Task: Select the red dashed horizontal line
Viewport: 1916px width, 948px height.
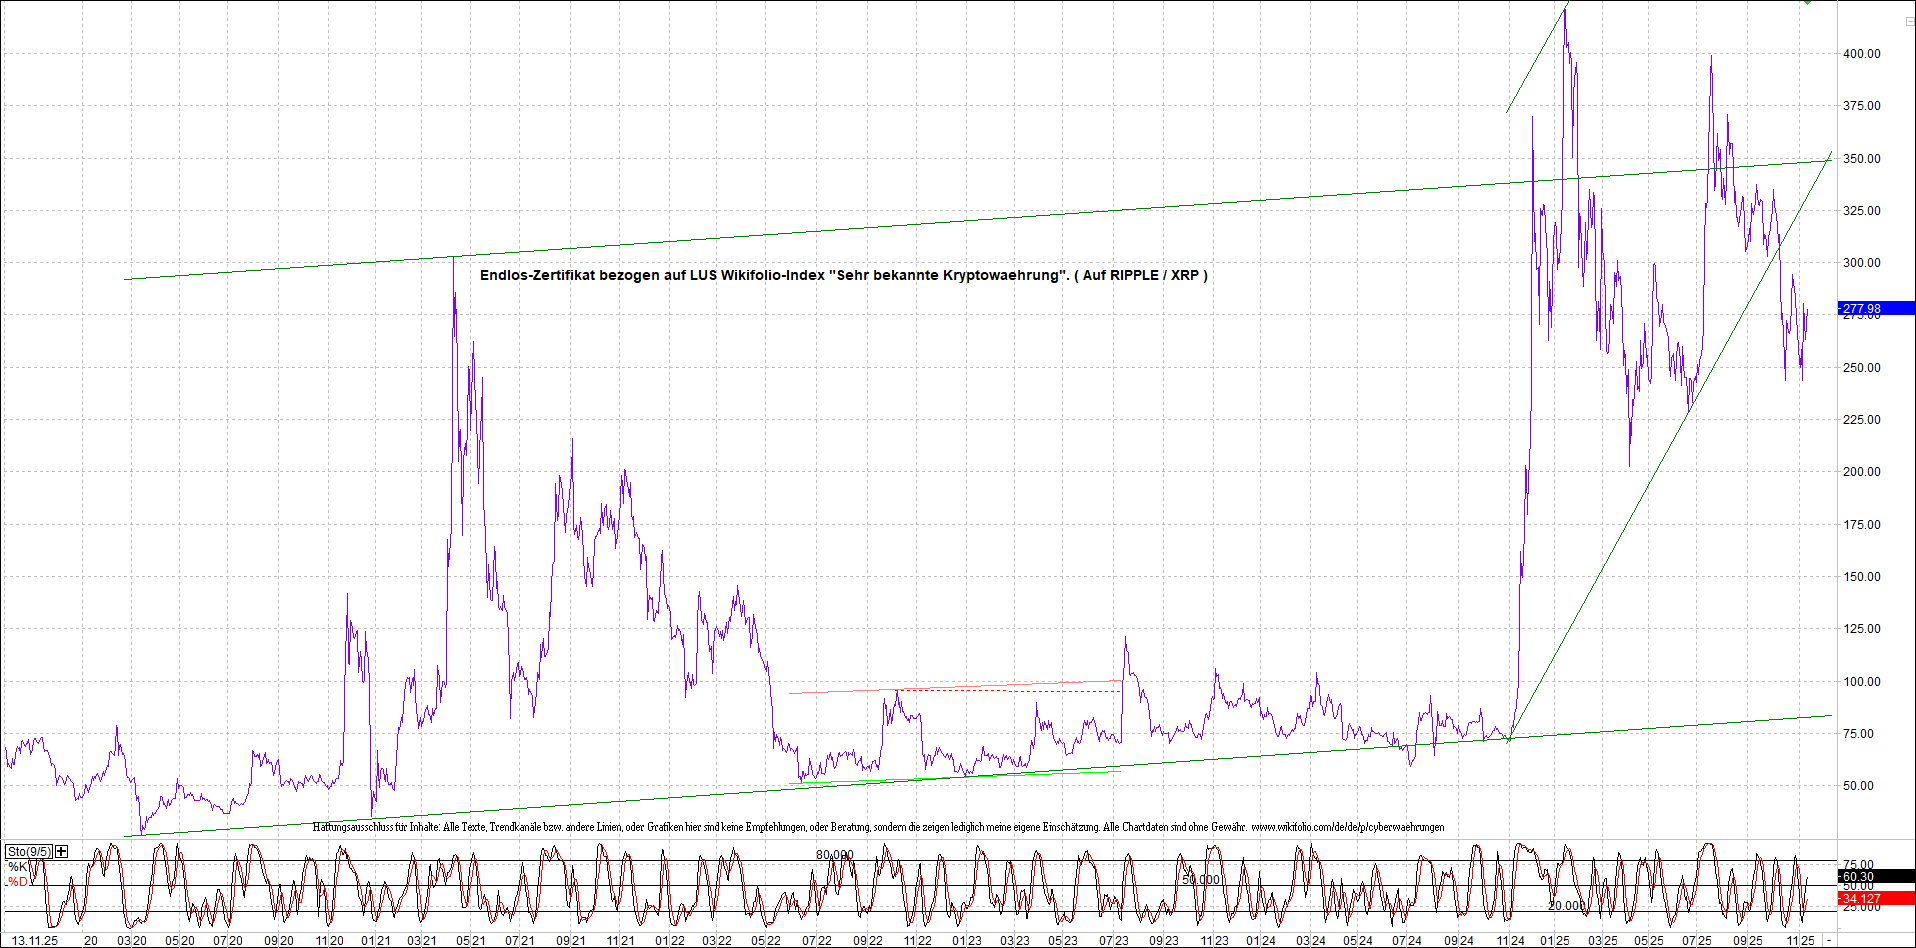Action: point(1008,691)
